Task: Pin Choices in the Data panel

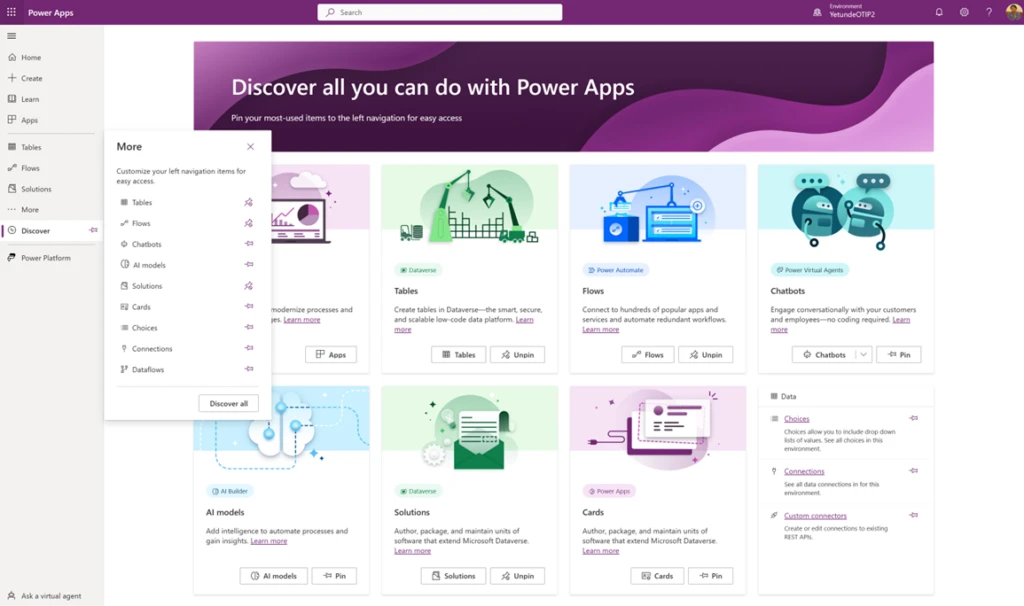Action: (x=911, y=418)
